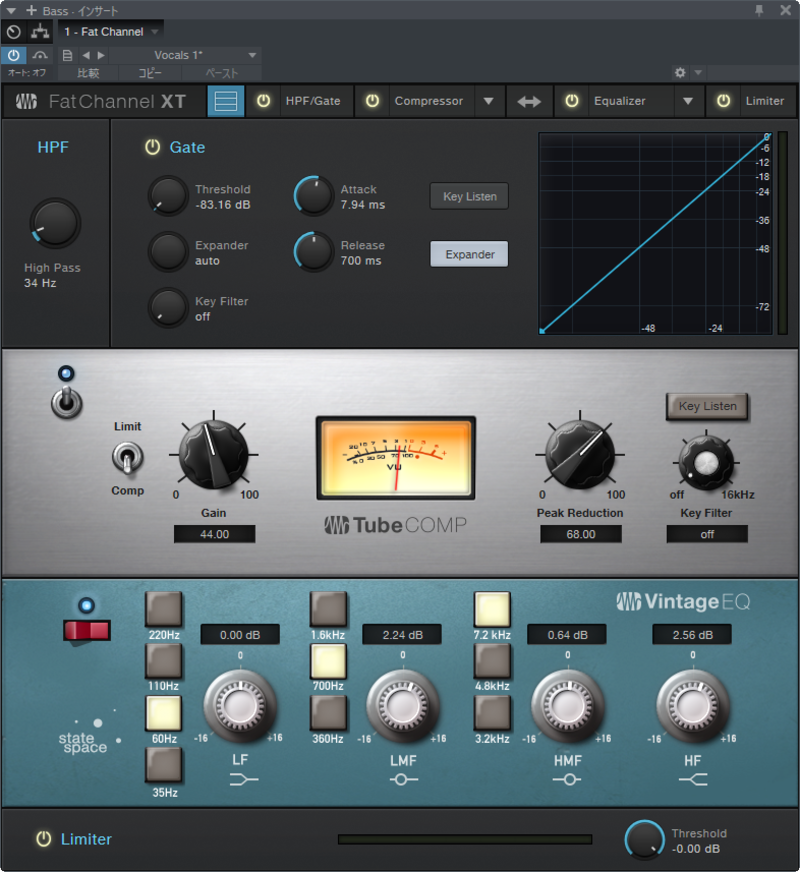
Task: Select the 110Hz LF frequency button
Action: click(164, 661)
